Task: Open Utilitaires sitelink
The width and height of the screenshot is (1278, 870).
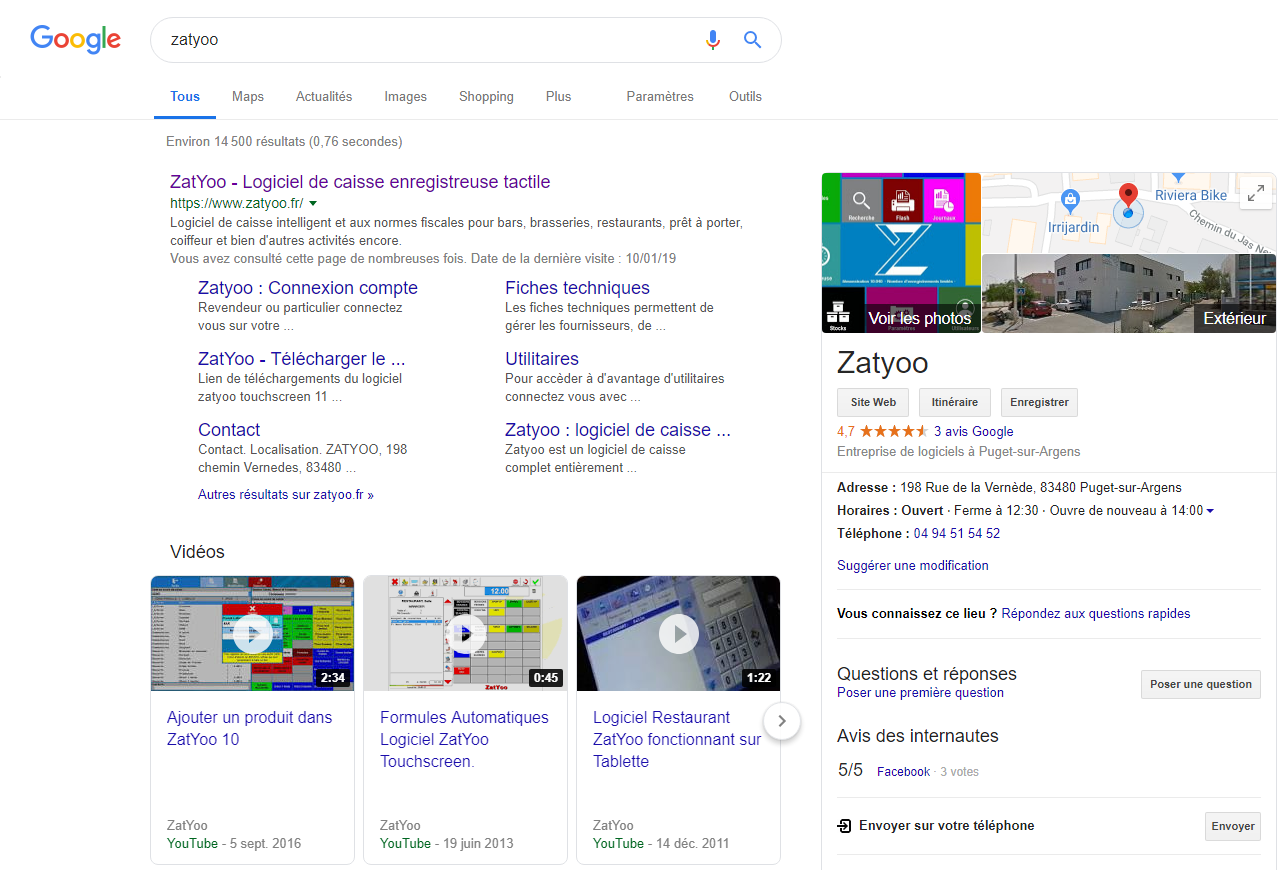Action: click(542, 359)
